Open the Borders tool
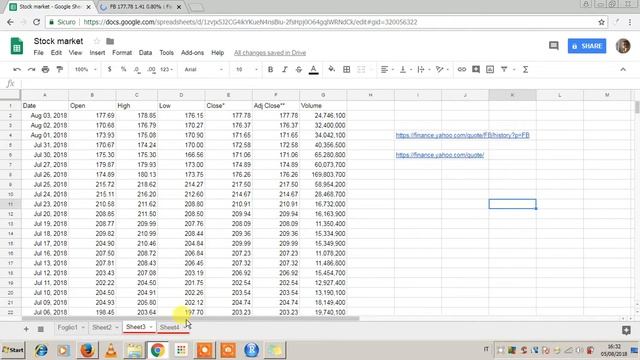Viewport: 640px width, 360px height. click(x=347, y=69)
